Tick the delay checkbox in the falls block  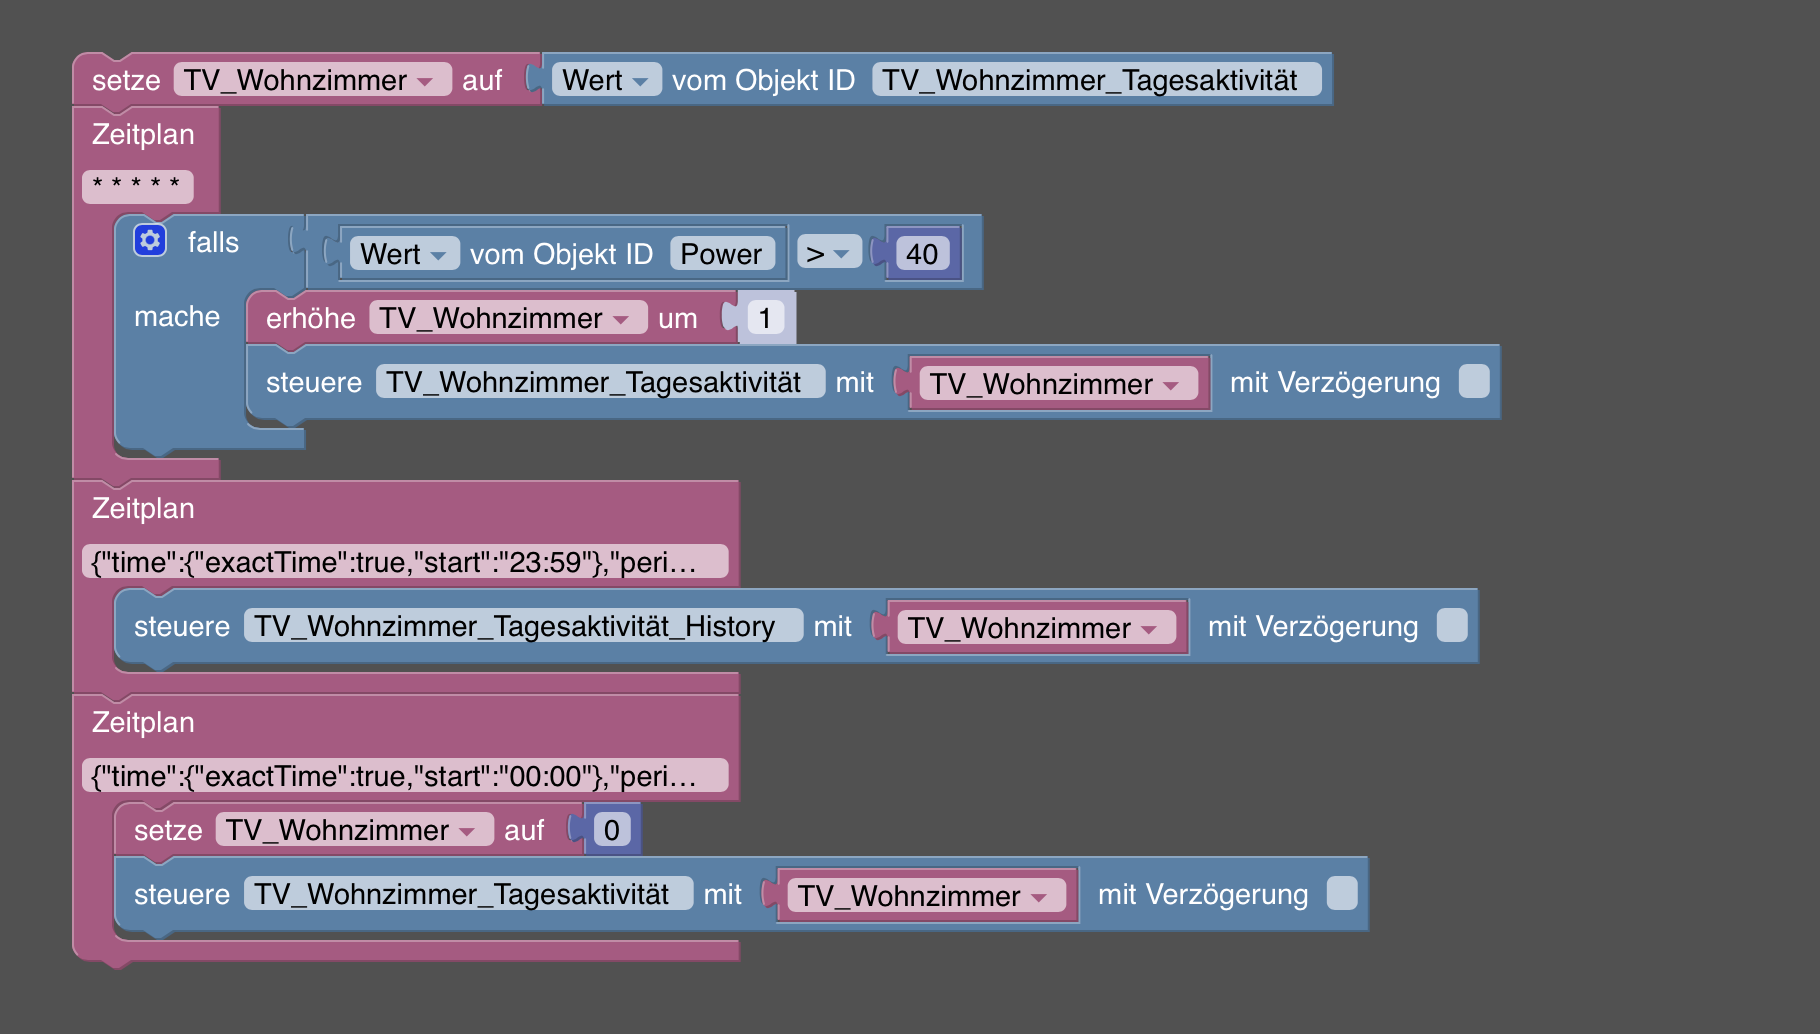tap(1474, 381)
